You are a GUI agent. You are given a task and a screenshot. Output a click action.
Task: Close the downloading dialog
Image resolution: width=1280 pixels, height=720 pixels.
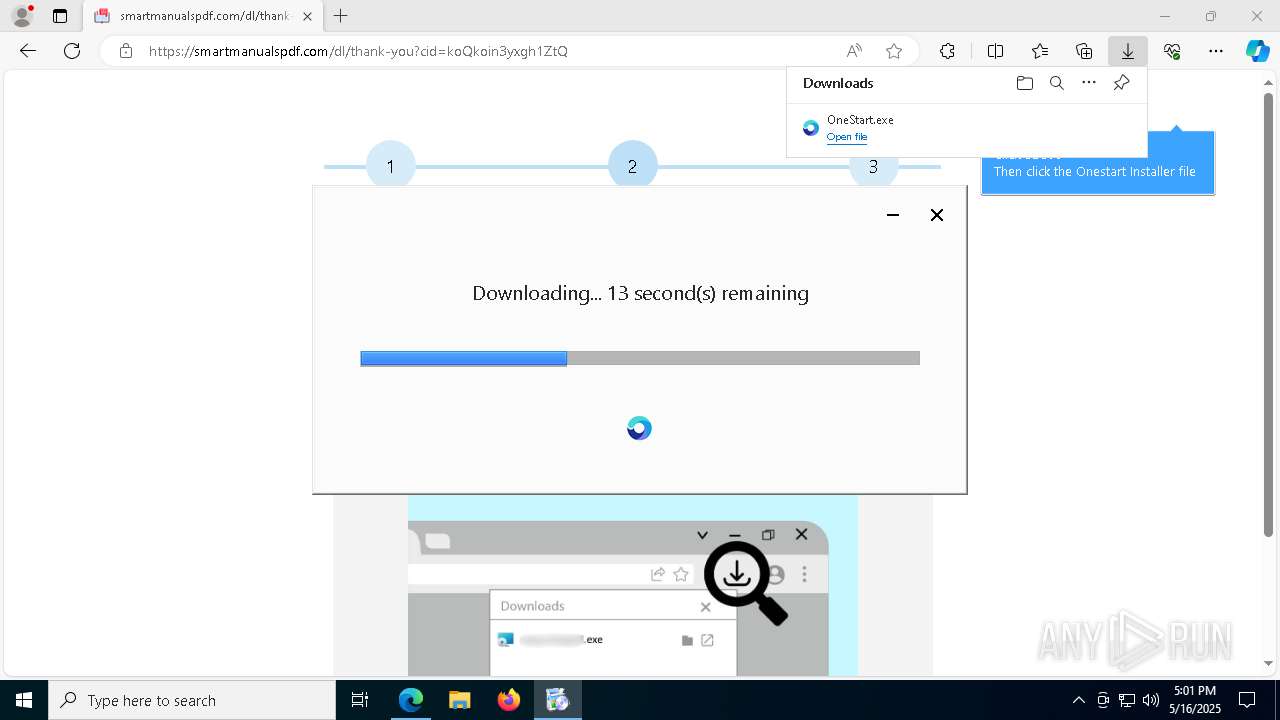coord(937,215)
